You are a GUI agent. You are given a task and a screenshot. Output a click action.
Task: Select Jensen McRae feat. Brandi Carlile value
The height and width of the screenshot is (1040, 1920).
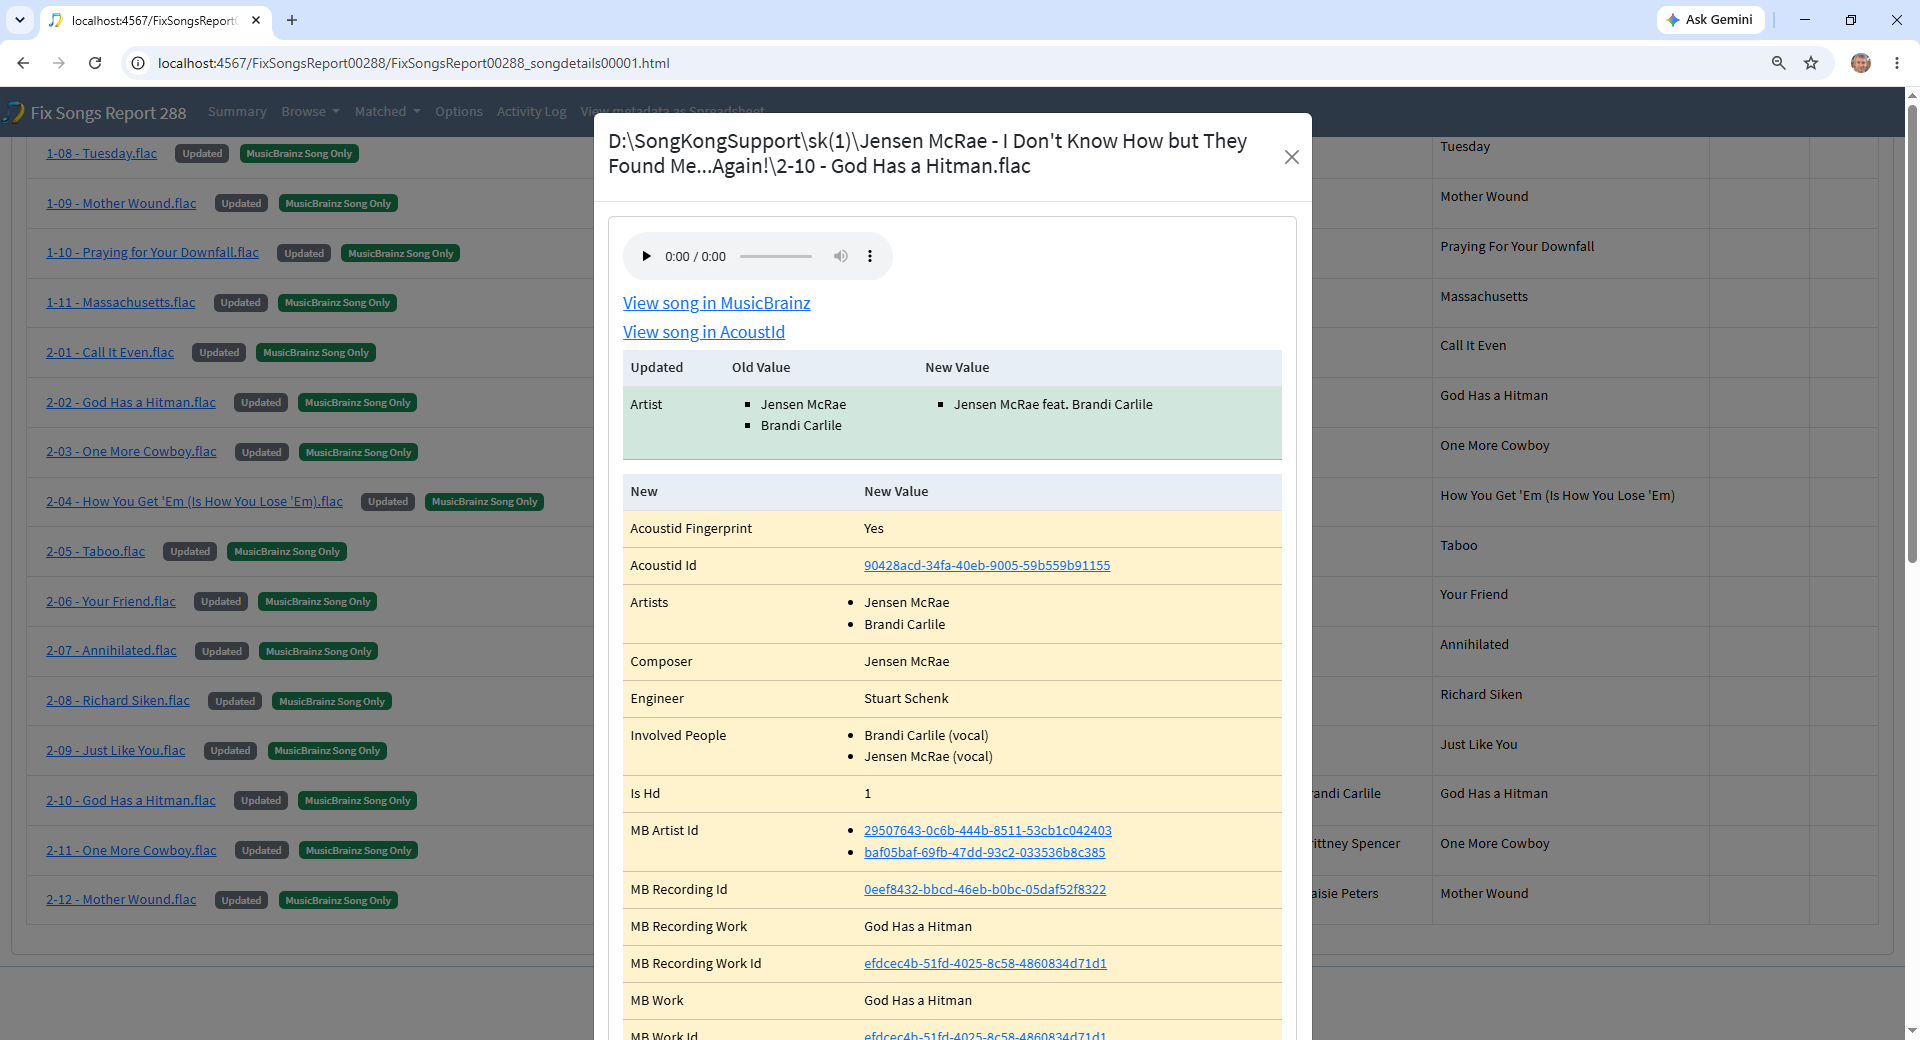(x=1053, y=405)
